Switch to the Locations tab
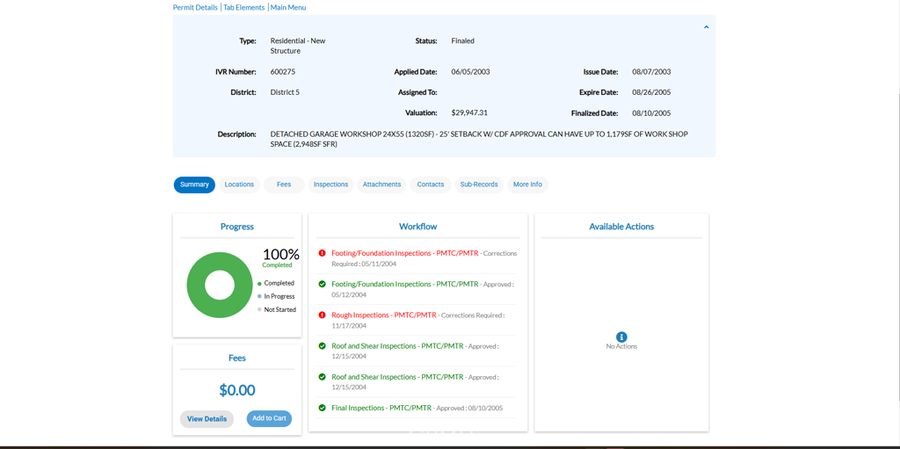The width and height of the screenshot is (900, 449). pos(239,185)
